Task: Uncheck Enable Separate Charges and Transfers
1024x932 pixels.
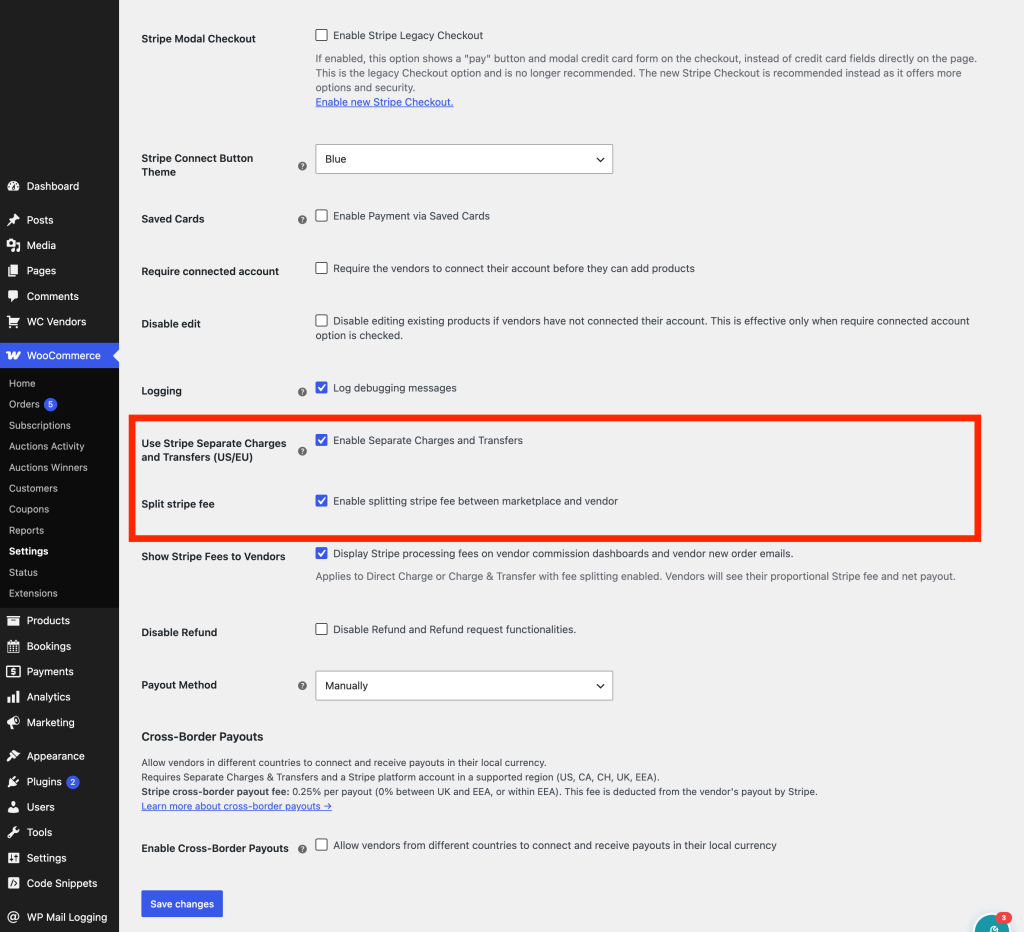Action: 321,440
